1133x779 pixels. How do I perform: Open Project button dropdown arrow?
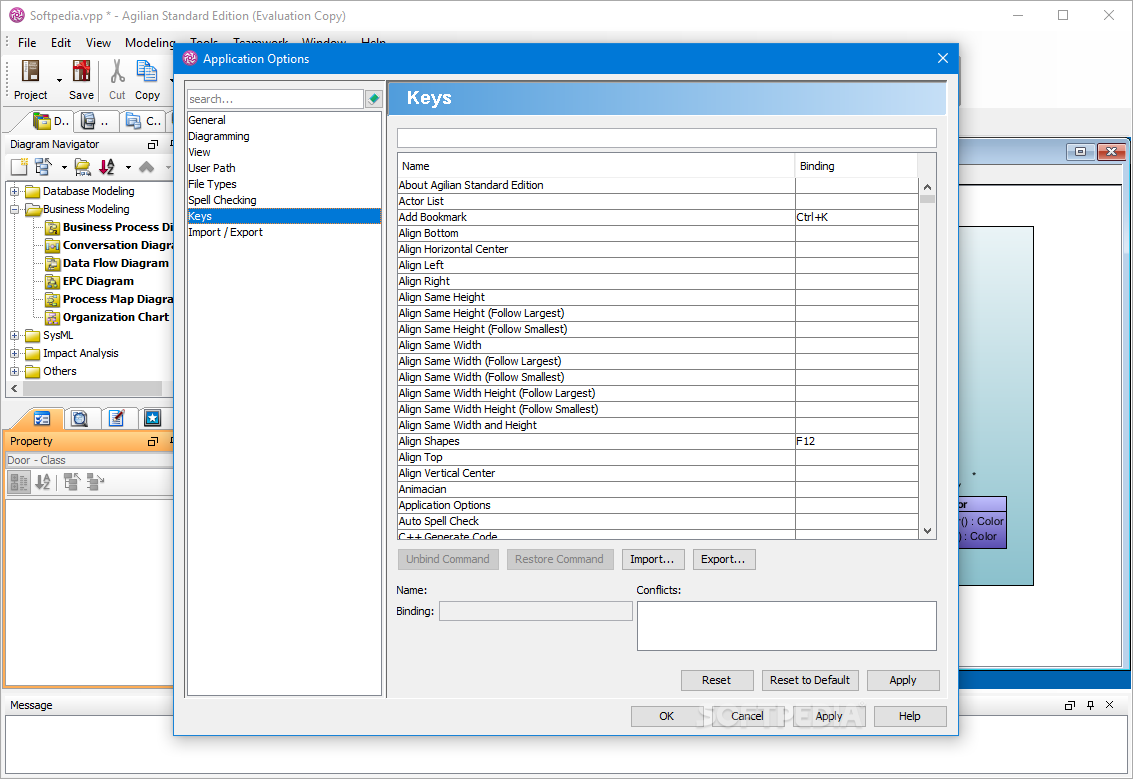pos(59,80)
